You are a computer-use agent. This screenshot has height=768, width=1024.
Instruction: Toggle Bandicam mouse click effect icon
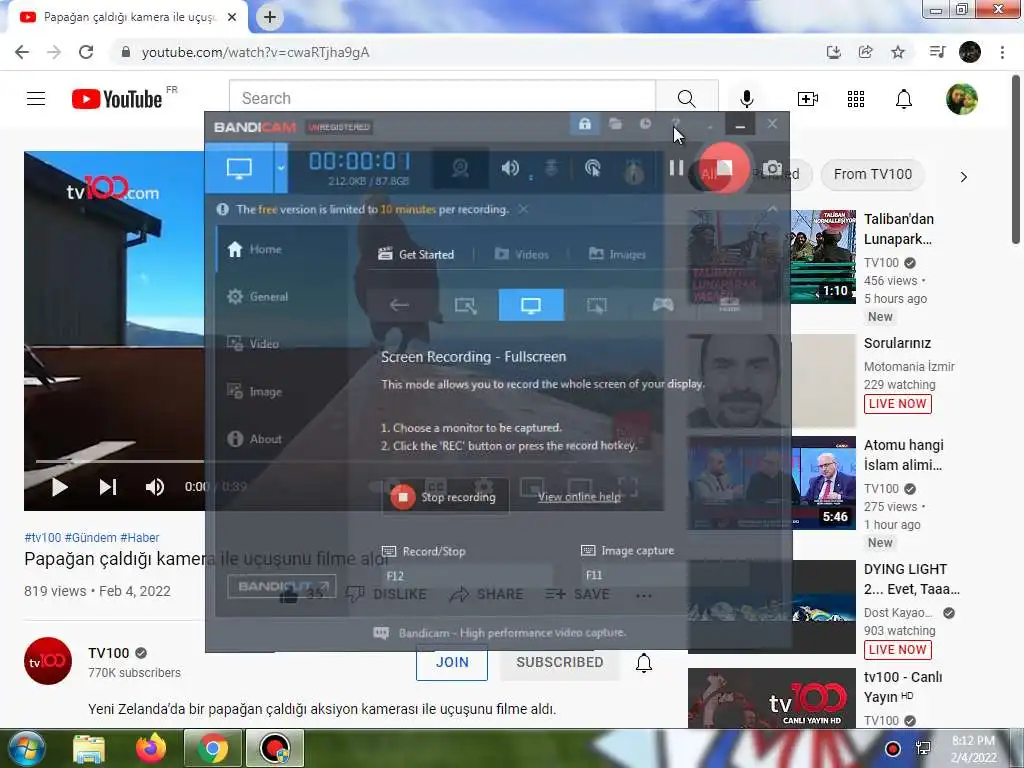(x=592, y=168)
